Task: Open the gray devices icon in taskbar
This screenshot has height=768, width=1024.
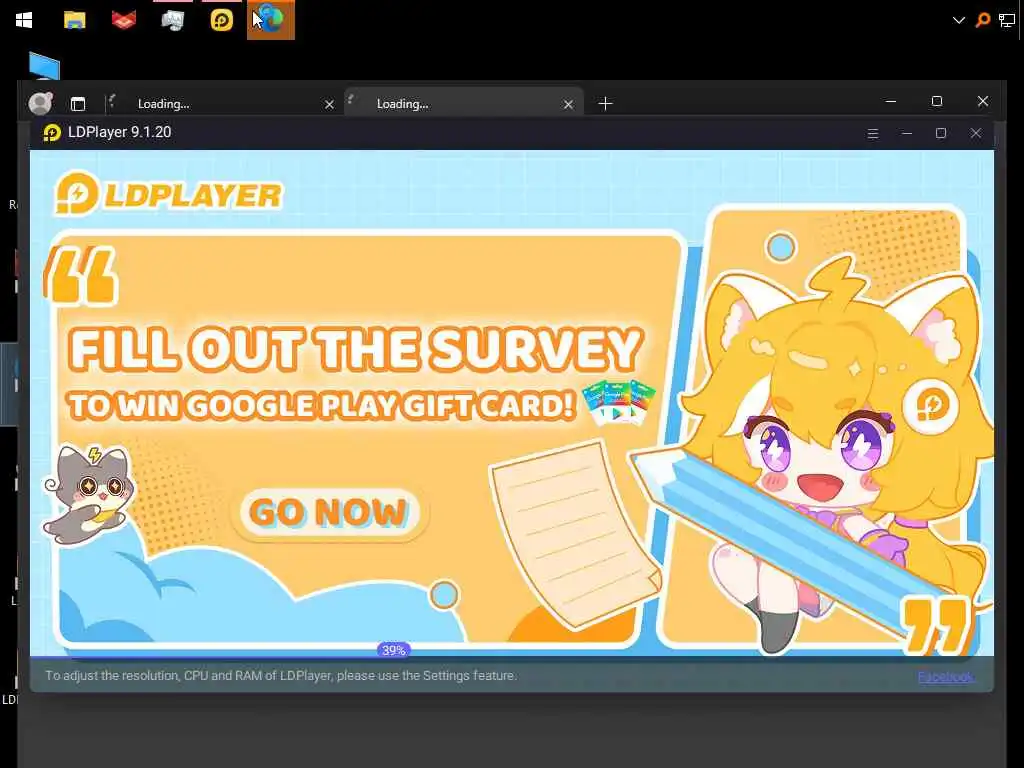Action: (172, 20)
